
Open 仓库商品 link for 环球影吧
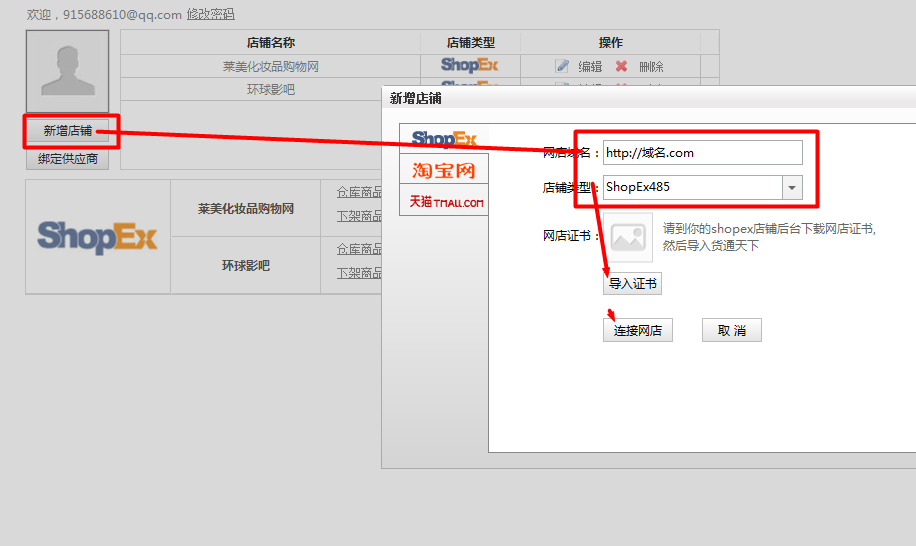(359, 249)
